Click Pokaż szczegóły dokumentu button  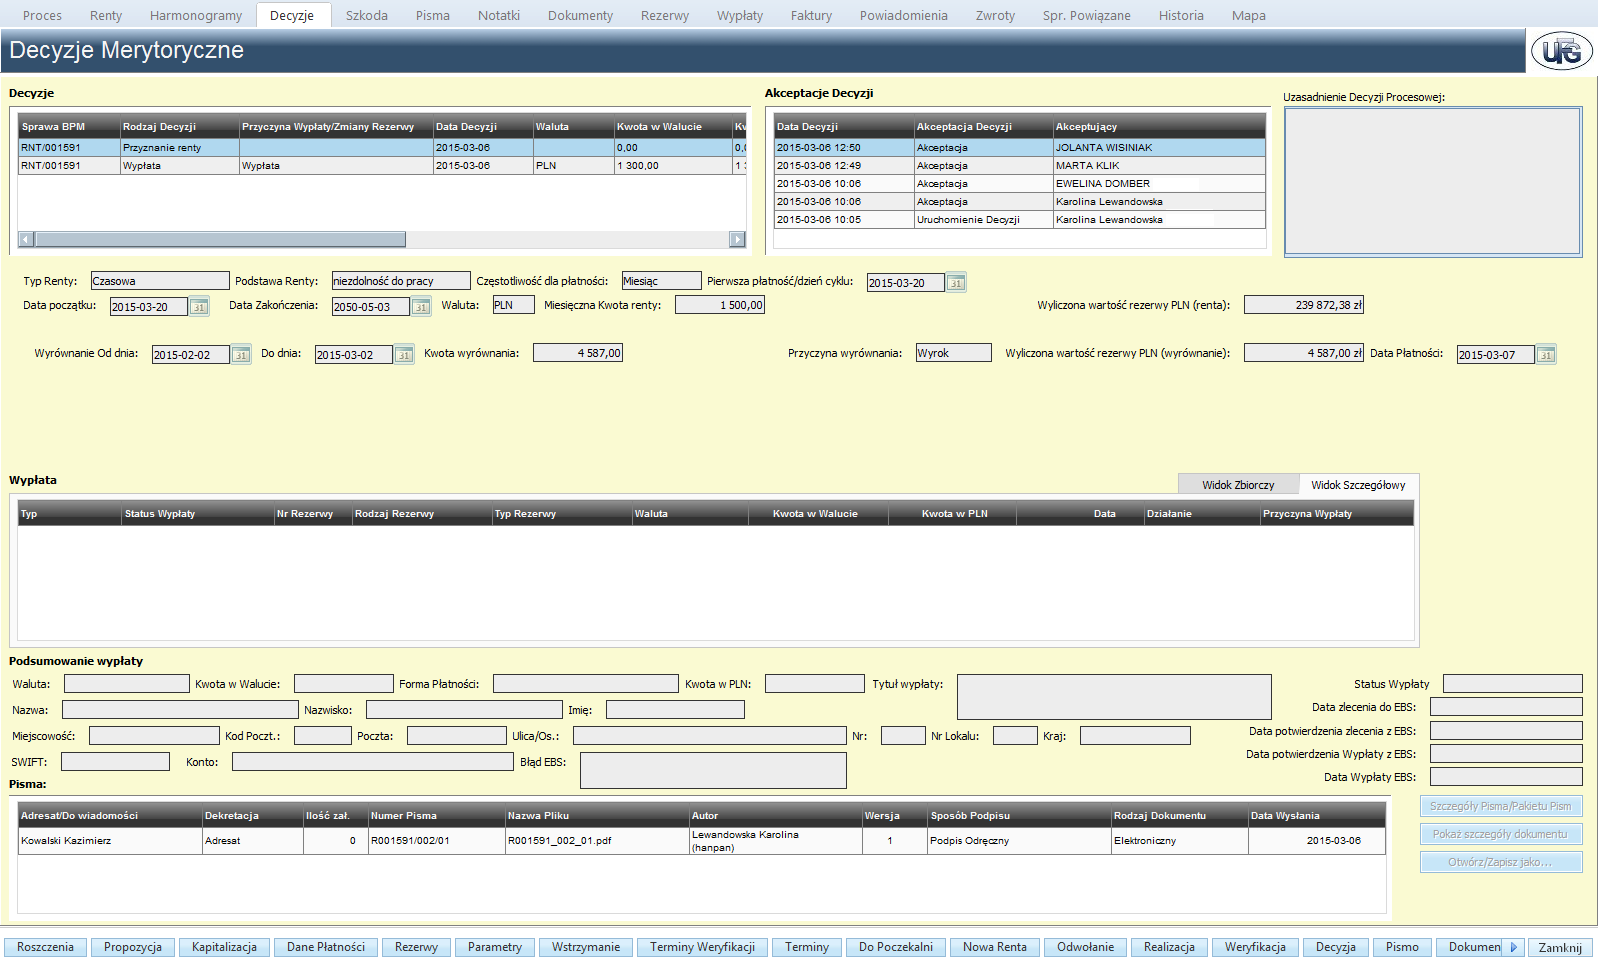(x=1501, y=834)
